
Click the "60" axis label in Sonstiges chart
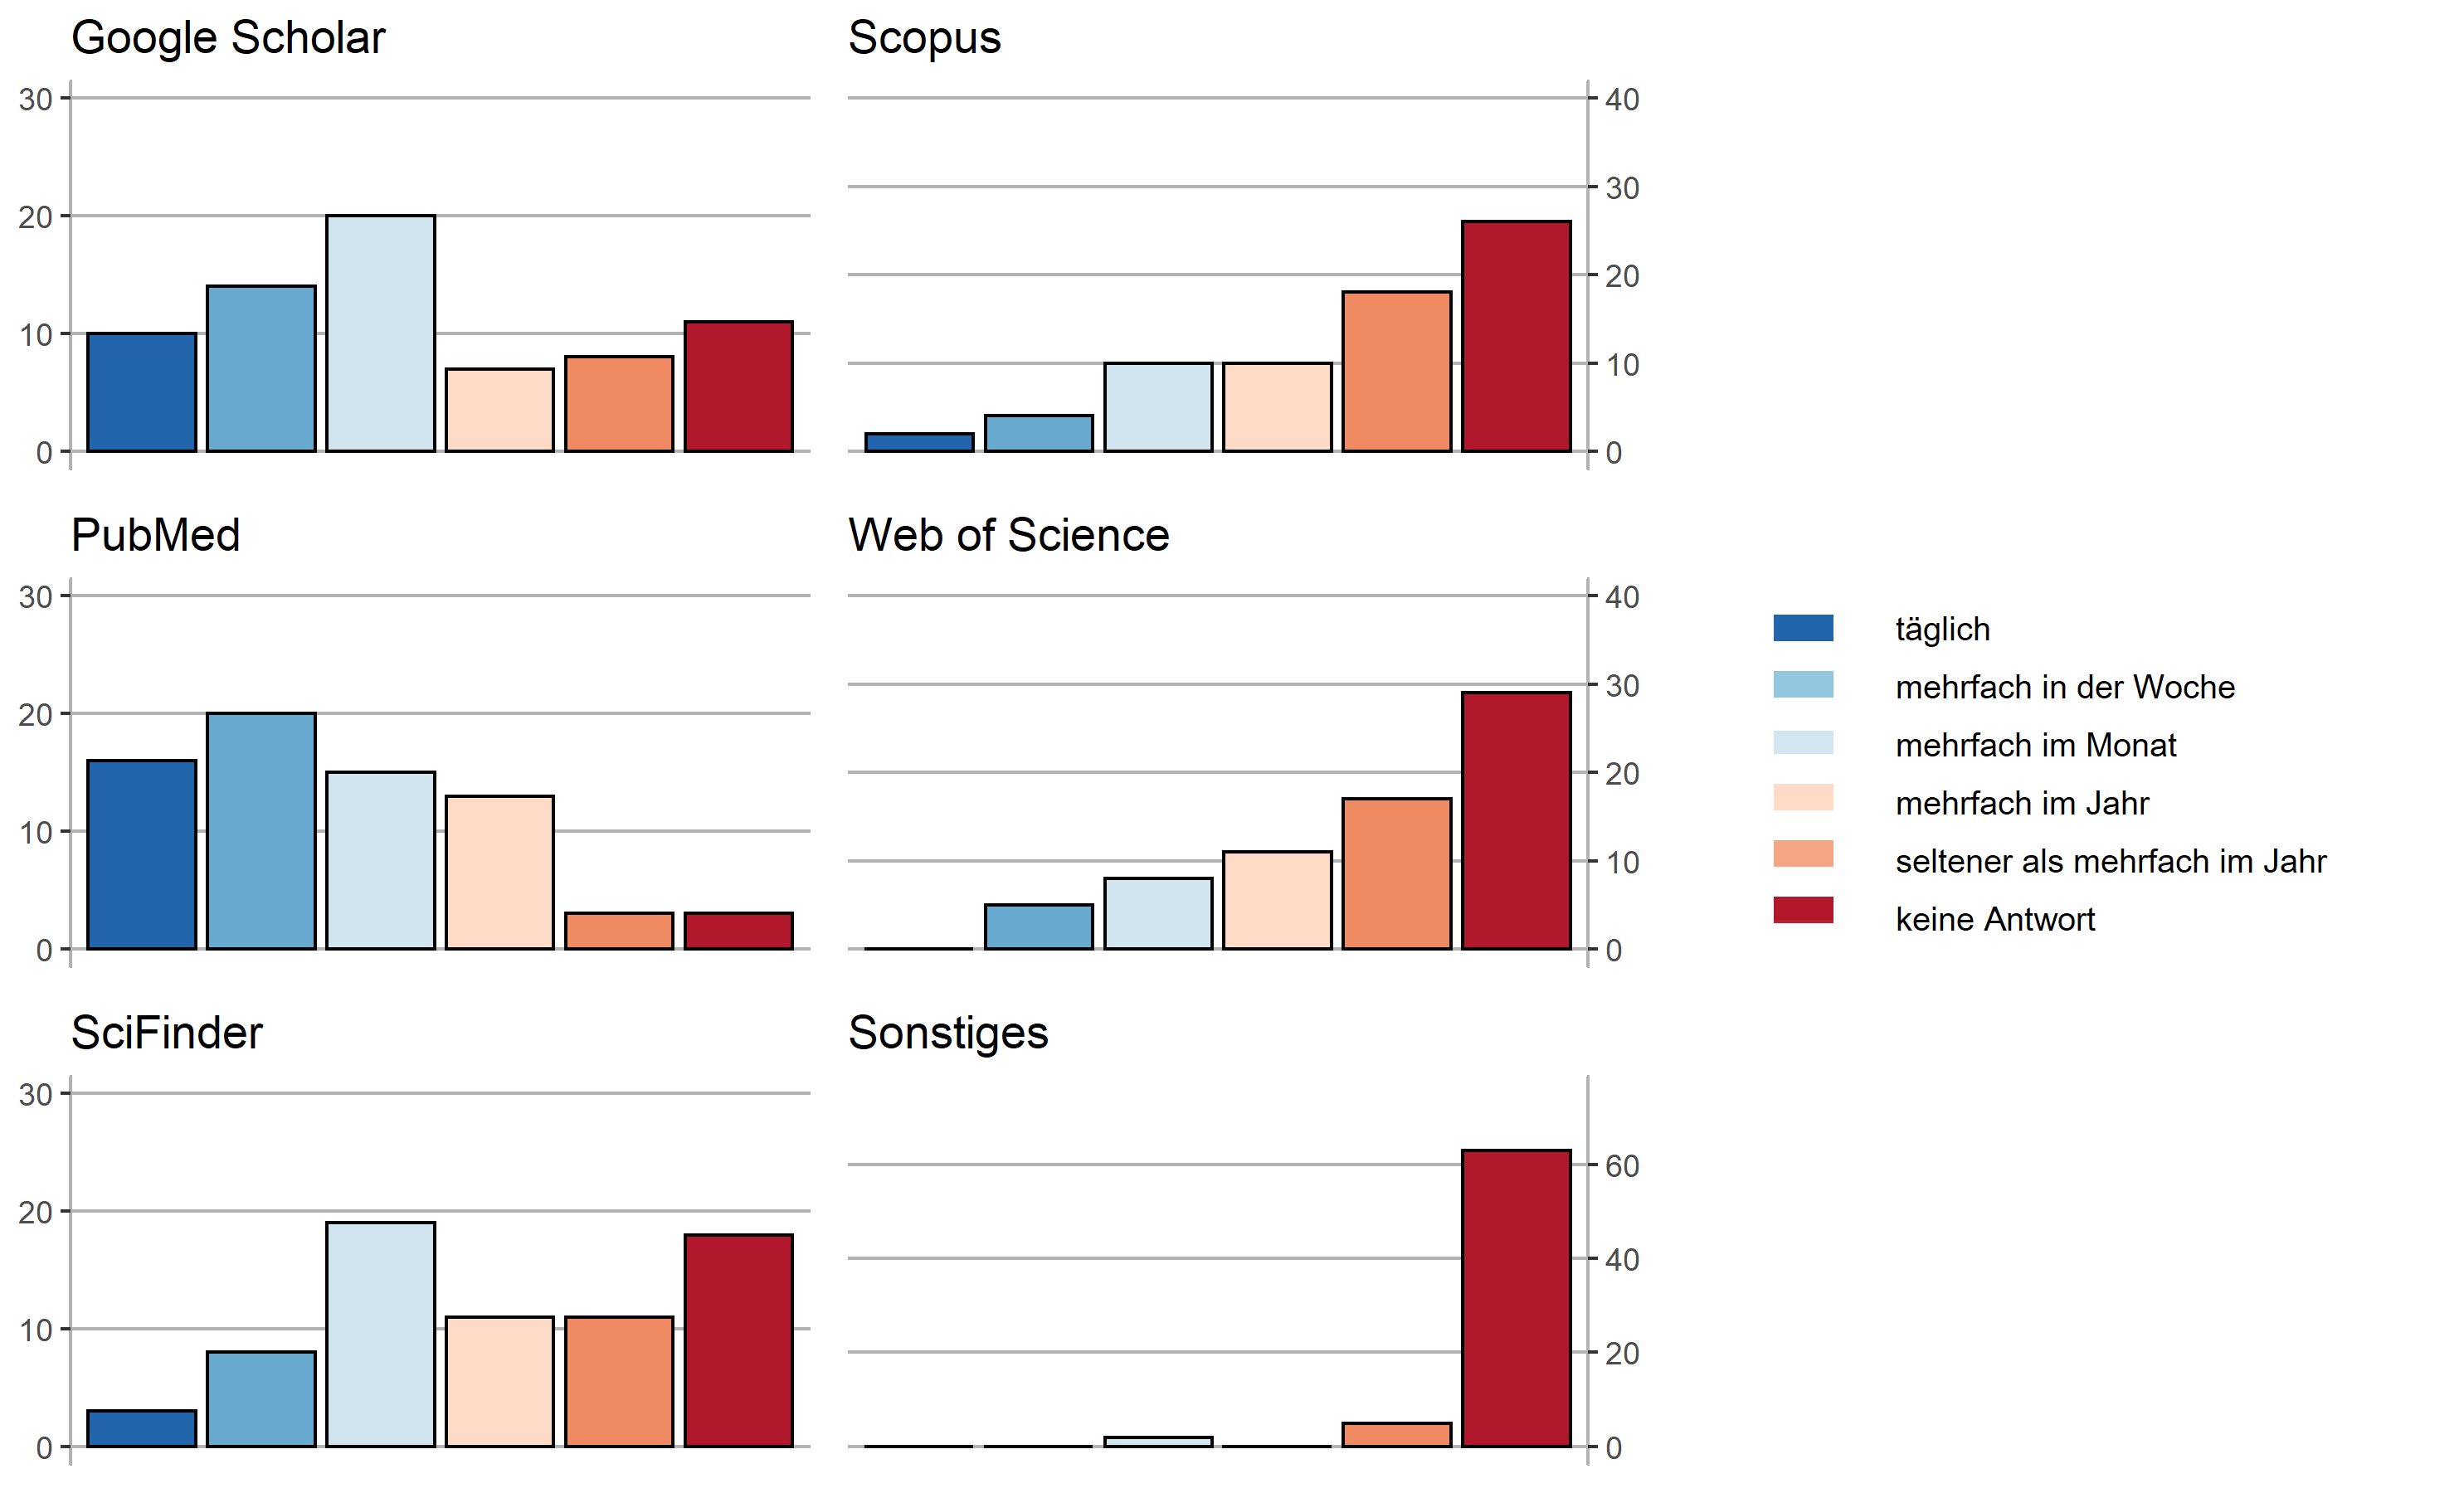click(x=1622, y=1166)
